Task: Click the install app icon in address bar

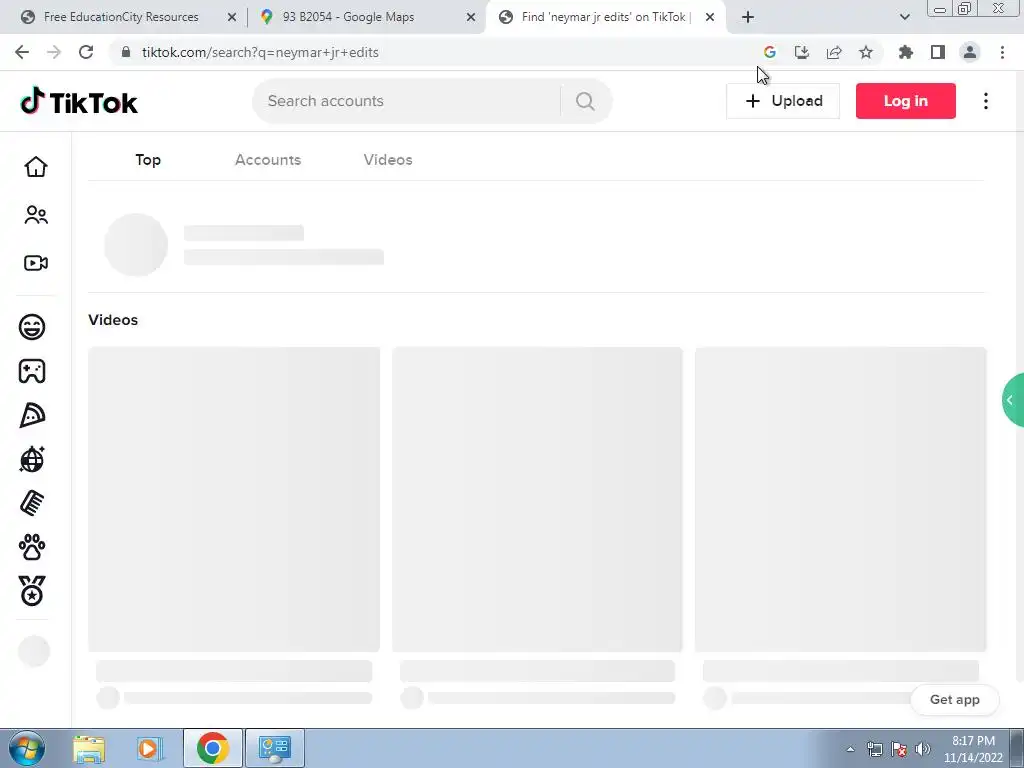Action: click(x=801, y=52)
